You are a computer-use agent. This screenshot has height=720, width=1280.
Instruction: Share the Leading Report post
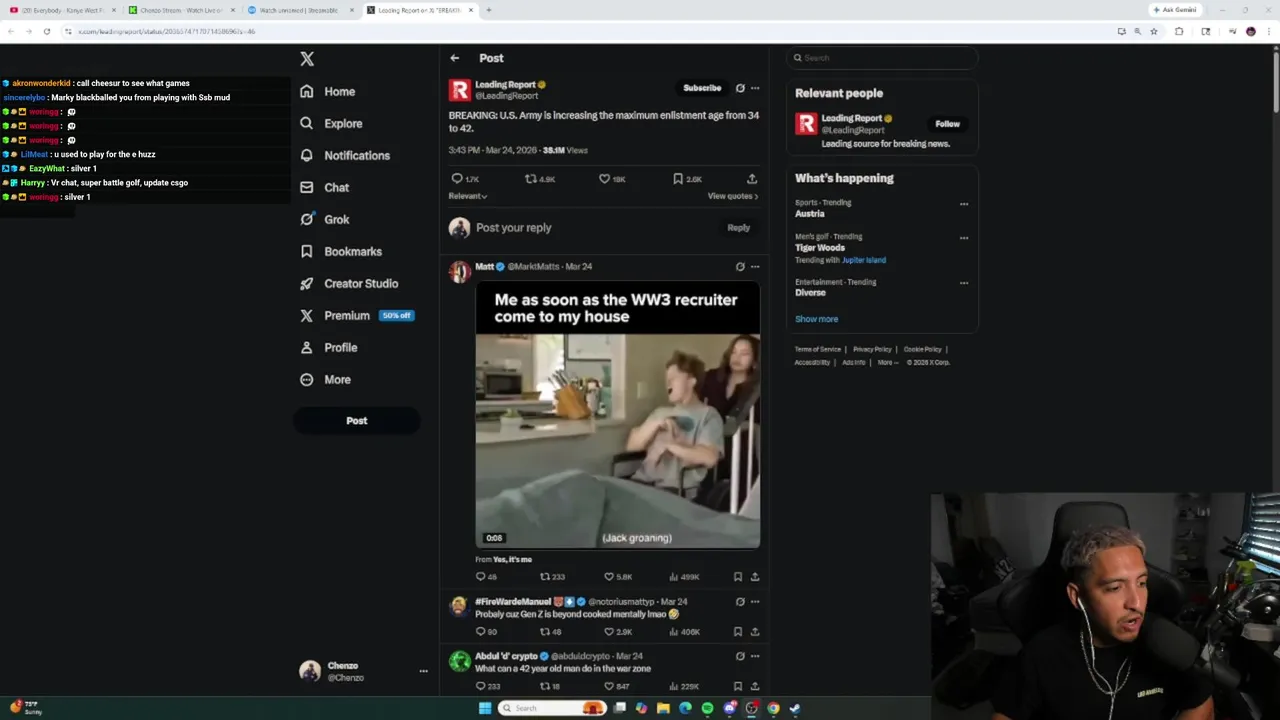click(x=752, y=179)
